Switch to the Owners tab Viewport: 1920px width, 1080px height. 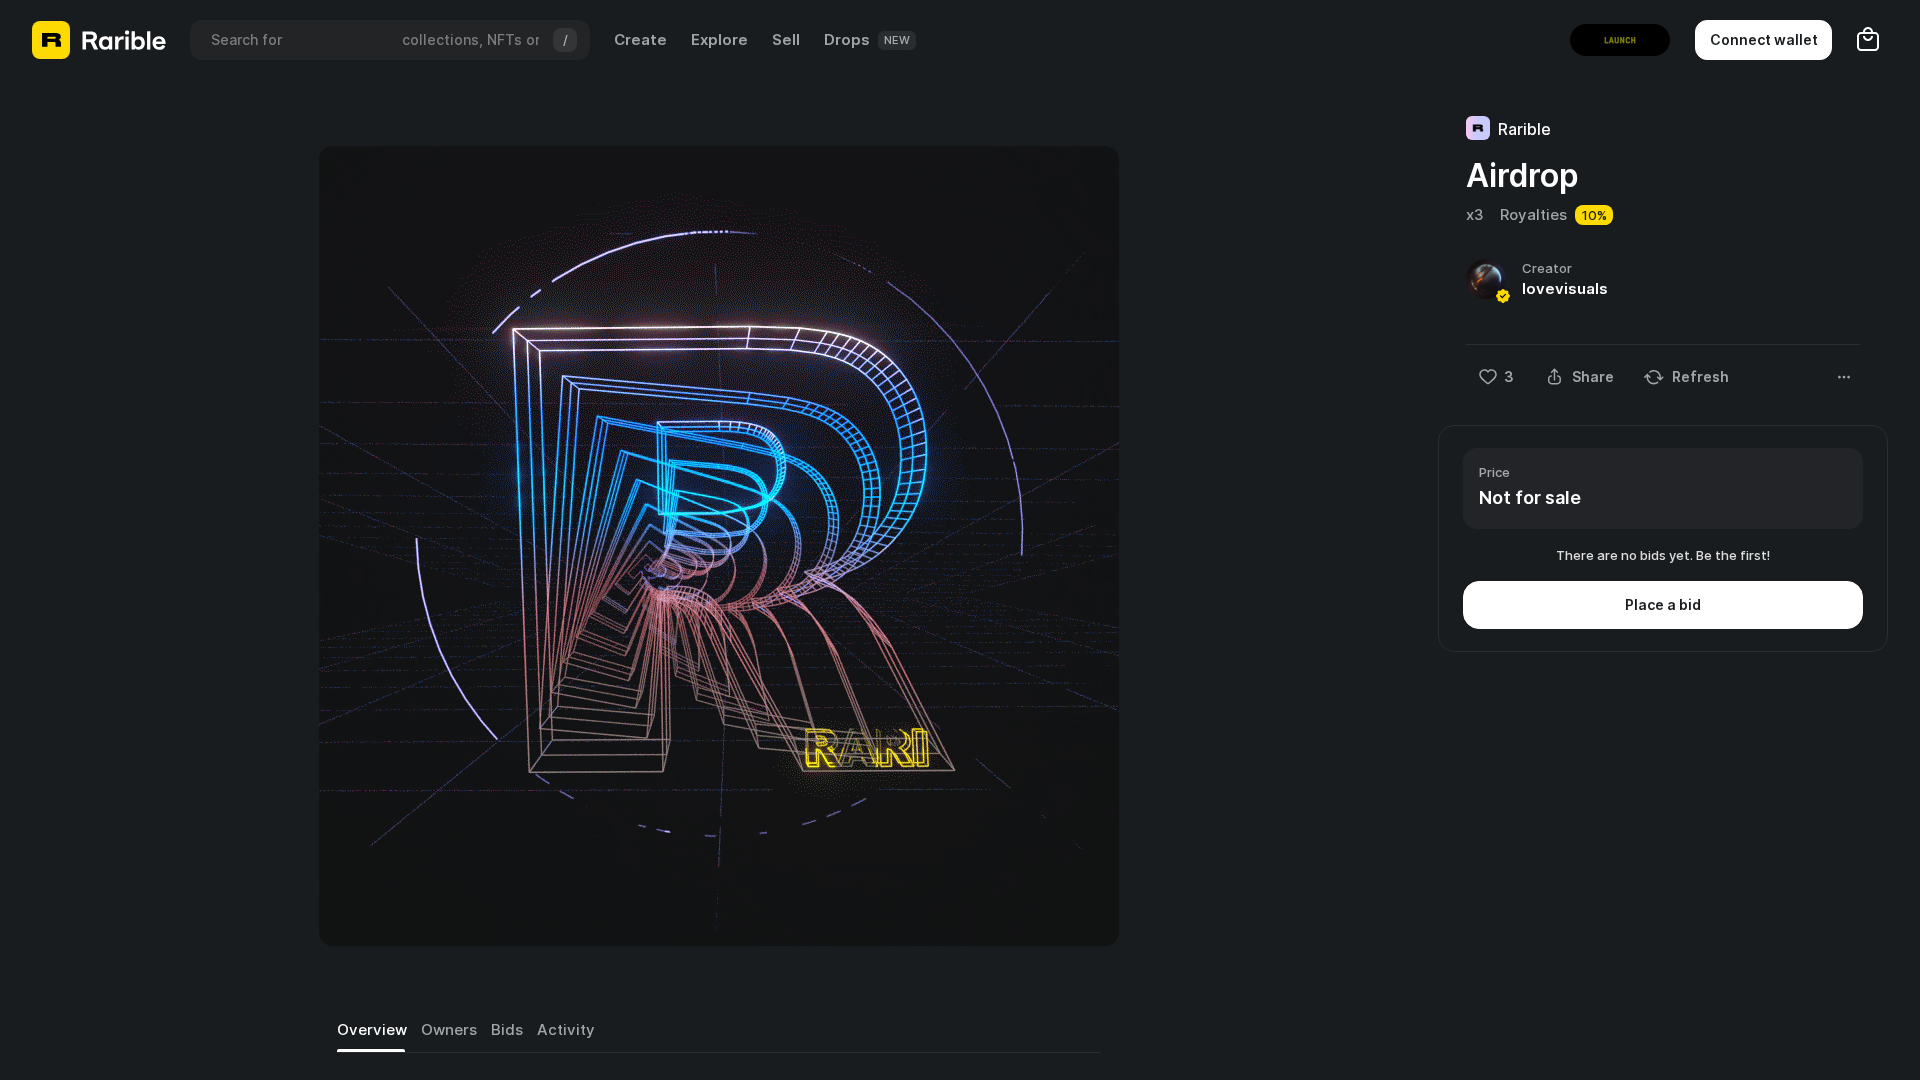449,1030
